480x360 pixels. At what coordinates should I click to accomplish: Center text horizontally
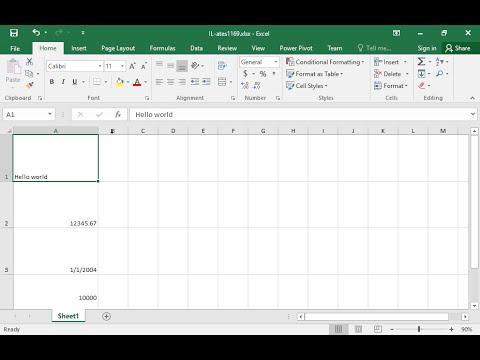(x=171, y=82)
